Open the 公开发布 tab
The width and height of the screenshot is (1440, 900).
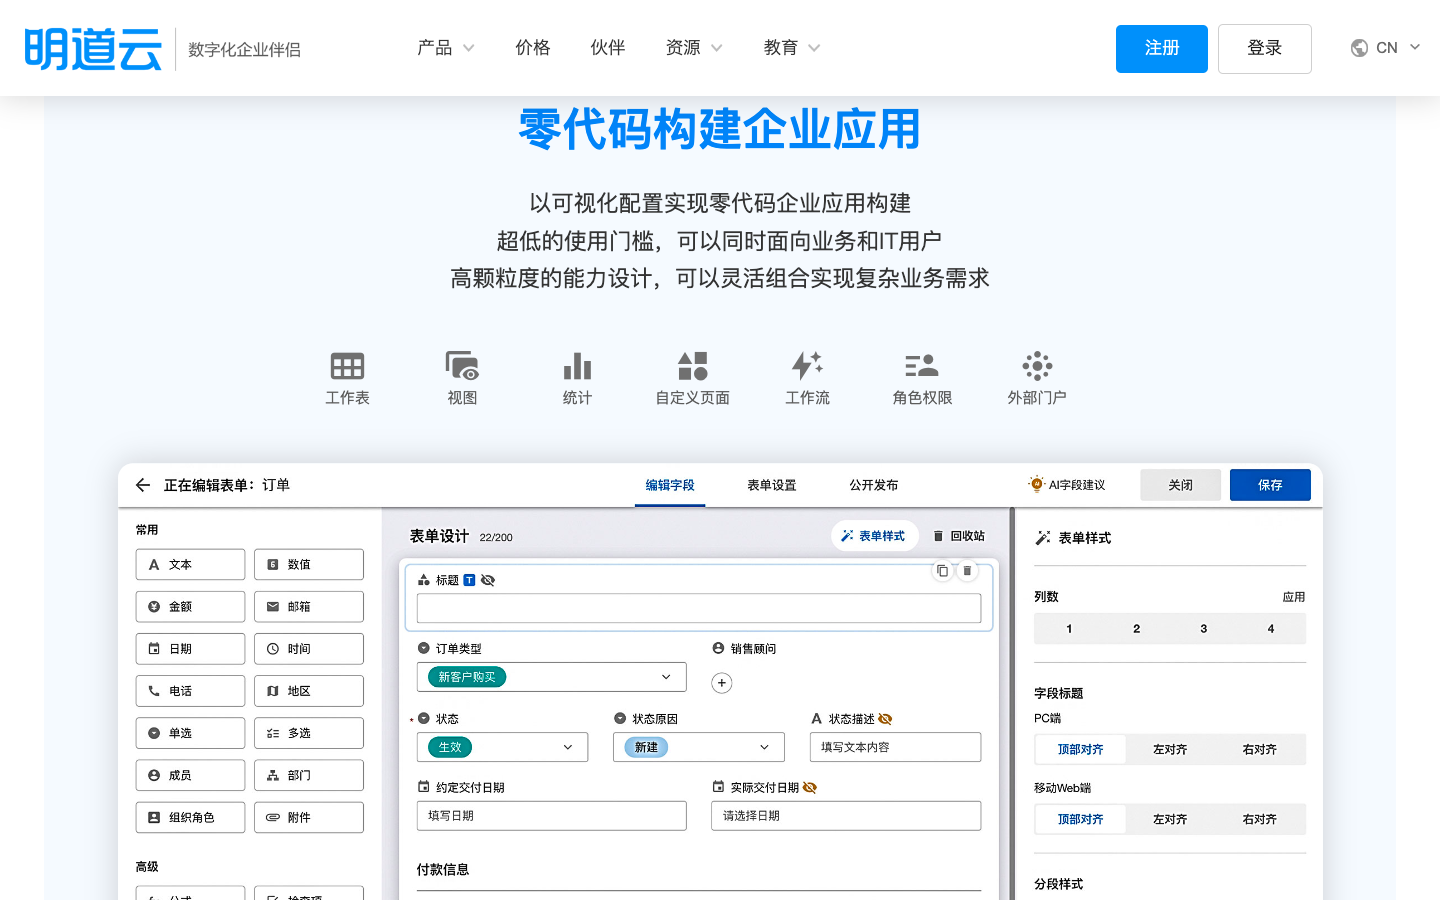[873, 484]
